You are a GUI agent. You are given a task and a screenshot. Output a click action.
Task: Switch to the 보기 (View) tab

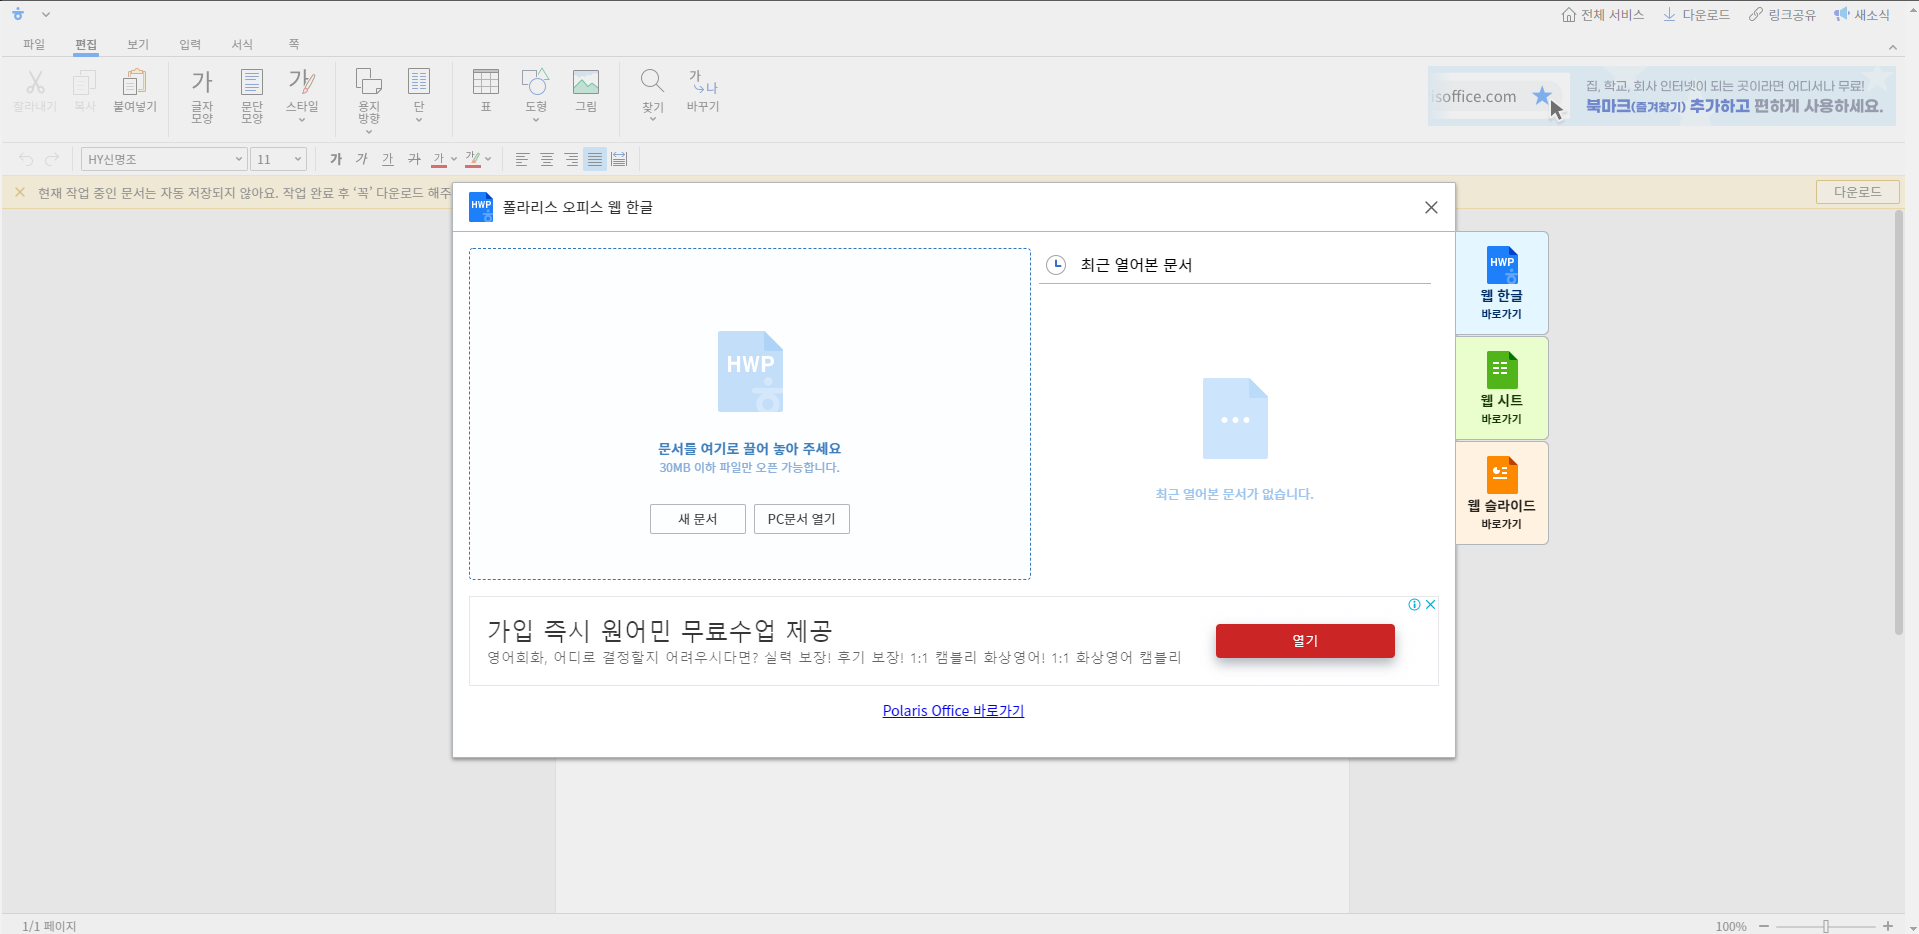[x=138, y=45]
